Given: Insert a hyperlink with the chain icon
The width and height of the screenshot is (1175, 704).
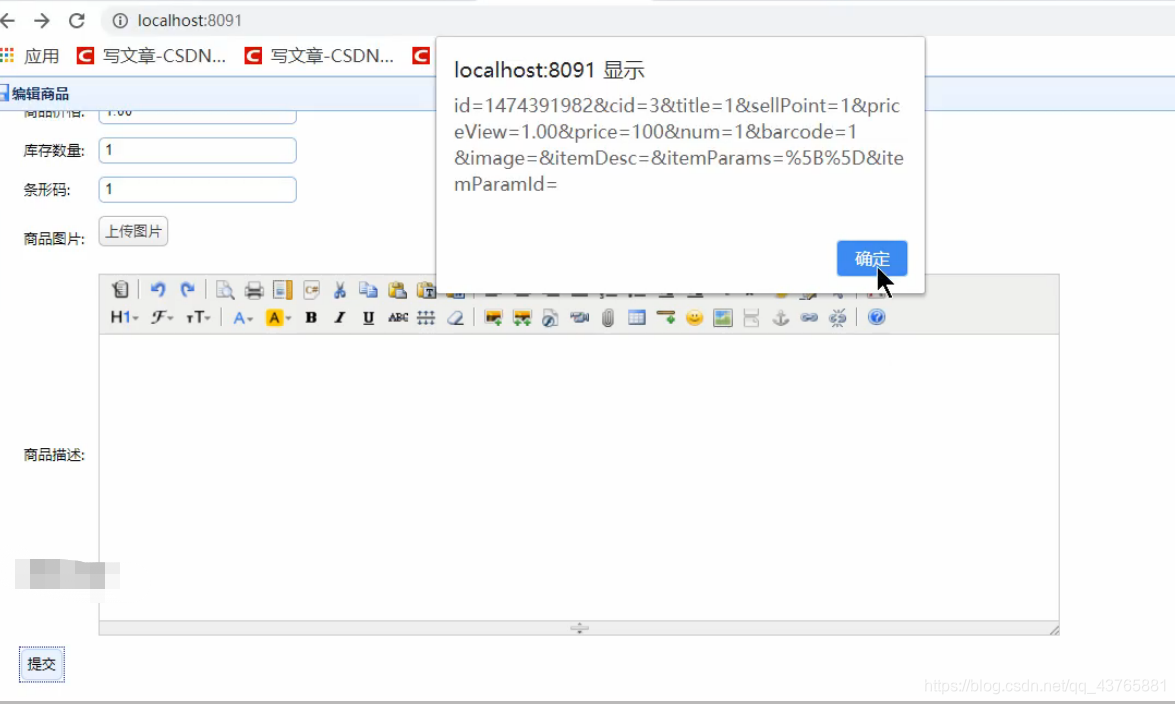Looking at the screenshot, I should coord(809,318).
